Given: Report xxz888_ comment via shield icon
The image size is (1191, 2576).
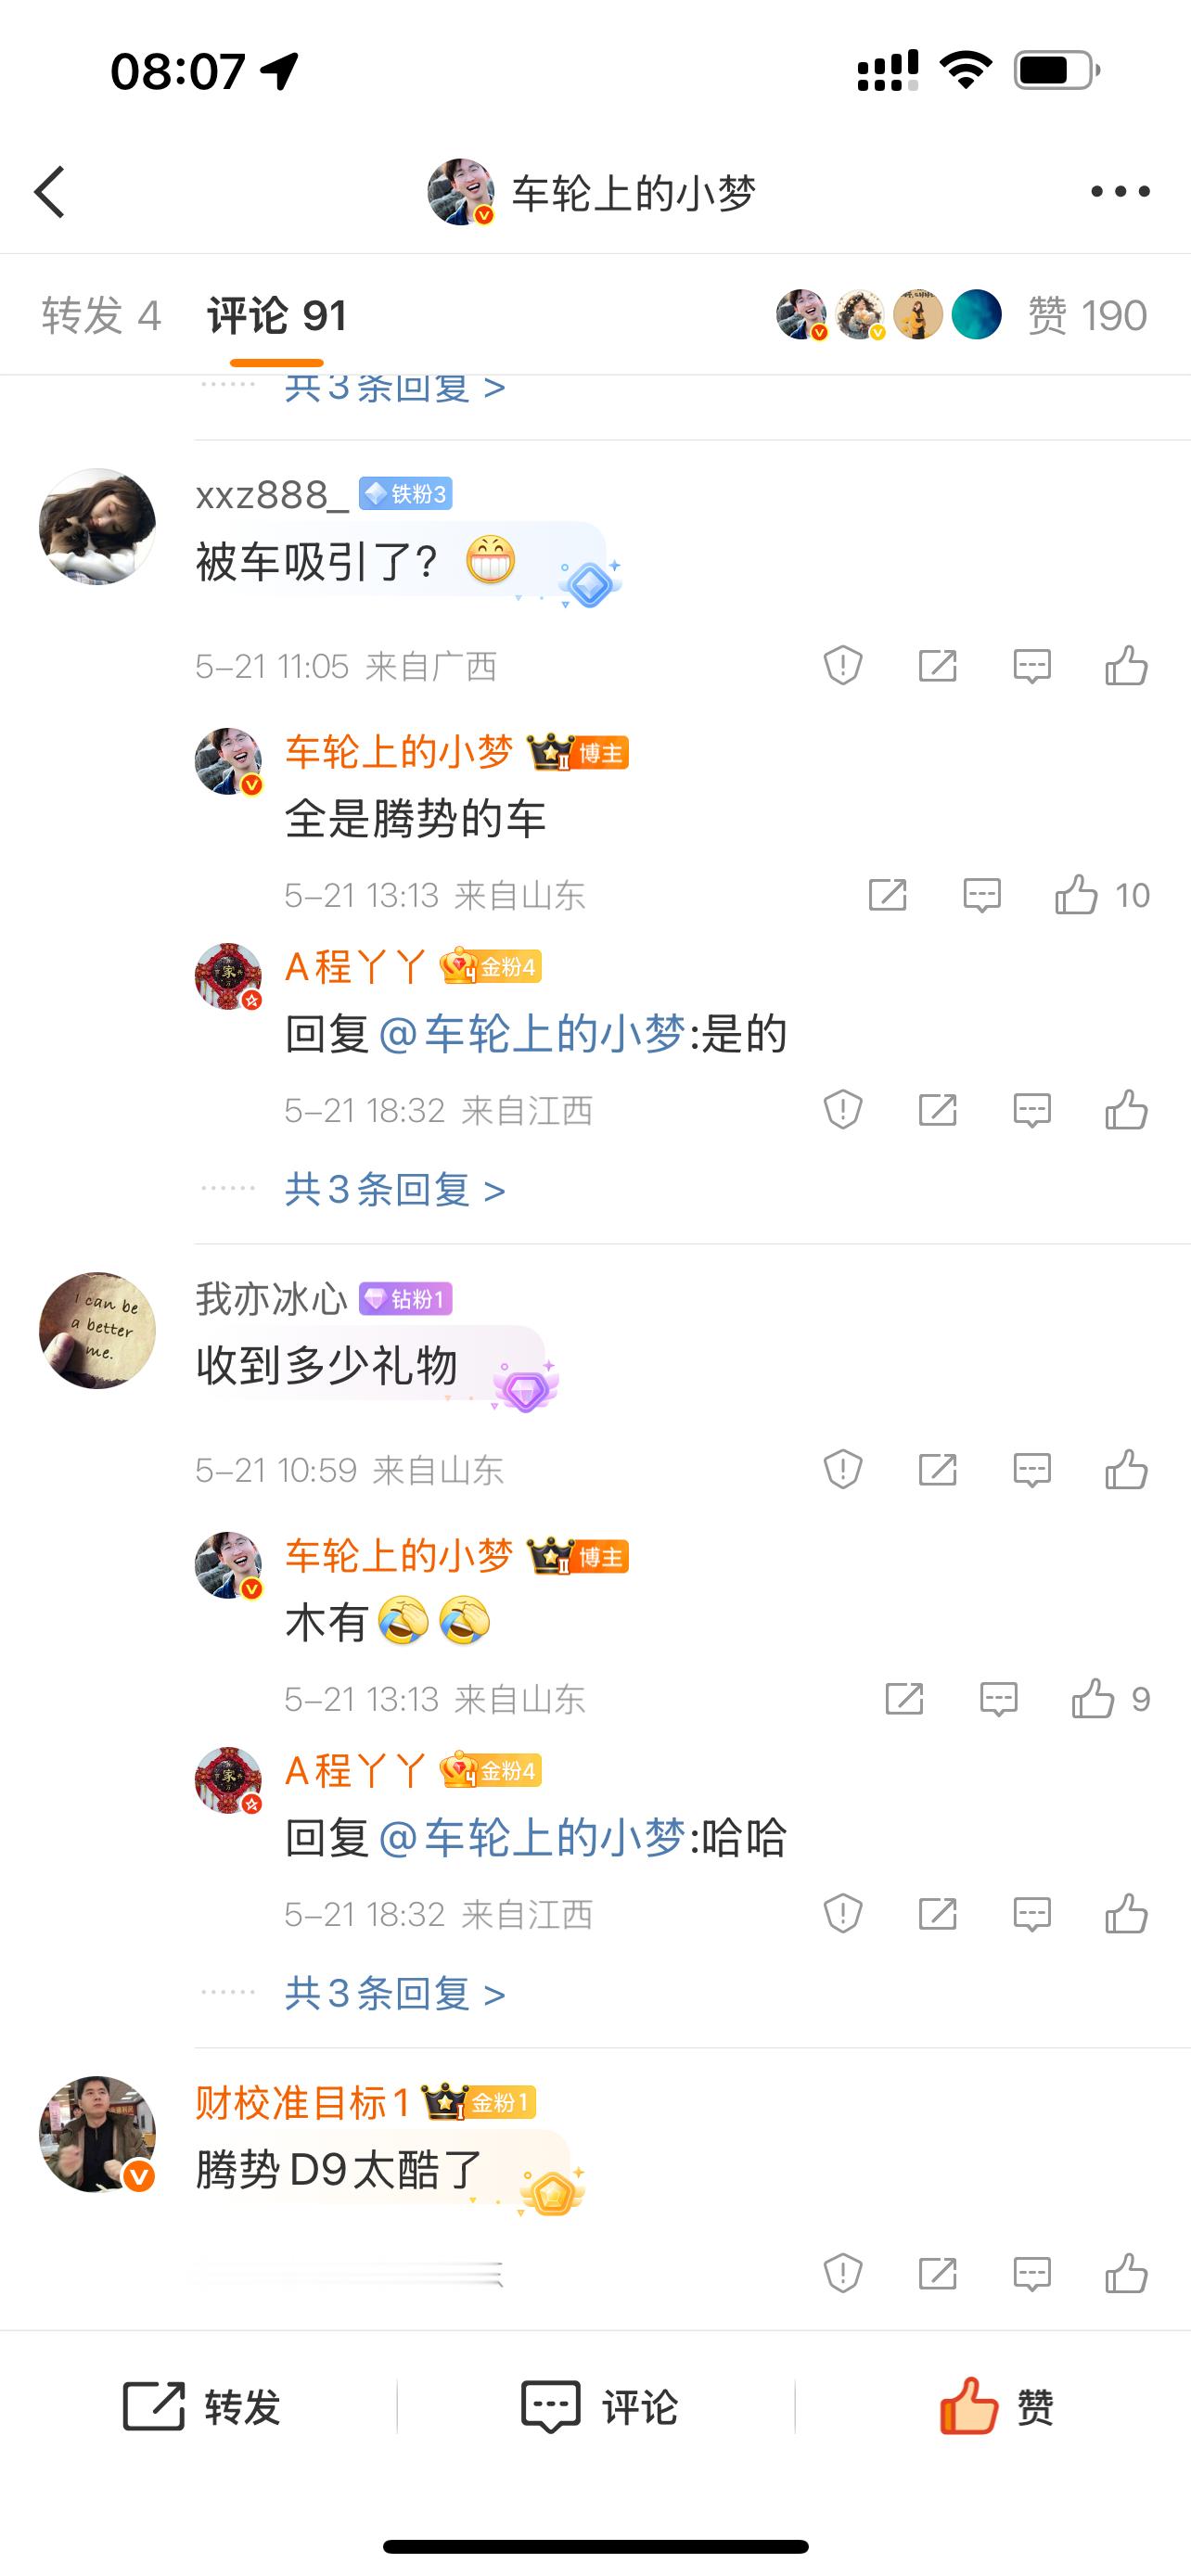Looking at the screenshot, I should point(843,665).
